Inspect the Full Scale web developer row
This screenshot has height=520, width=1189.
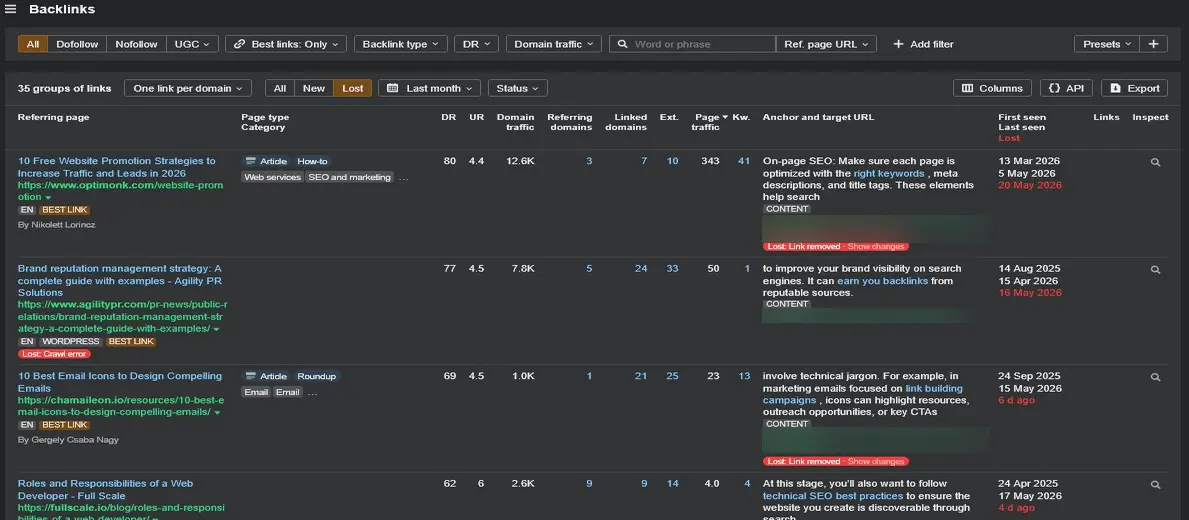coord(1155,484)
